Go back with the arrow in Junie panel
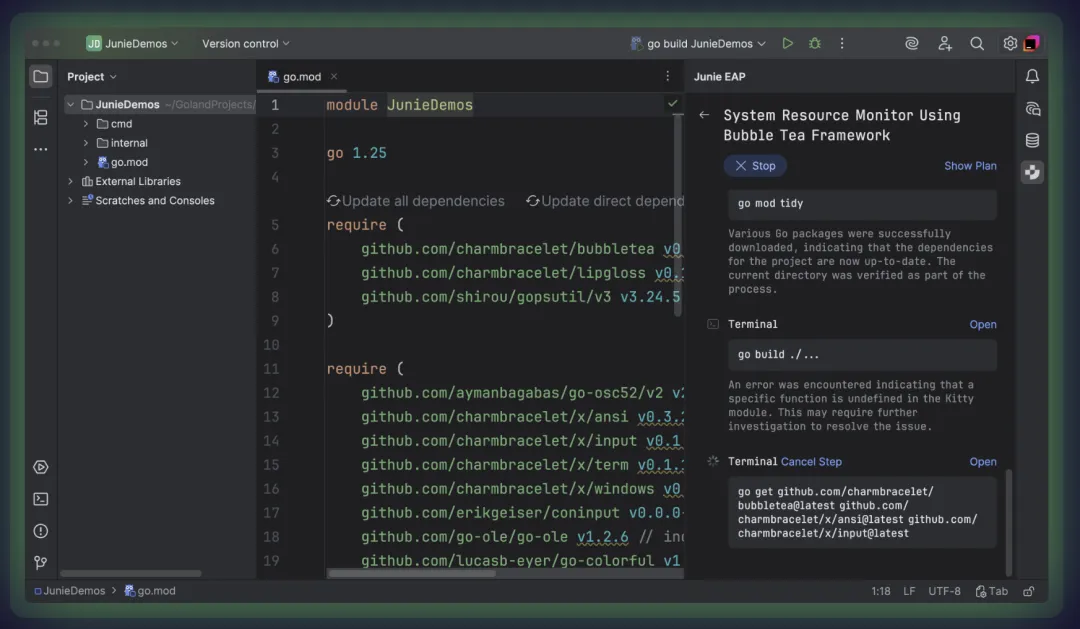The height and width of the screenshot is (629, 1080). (704, 115)
